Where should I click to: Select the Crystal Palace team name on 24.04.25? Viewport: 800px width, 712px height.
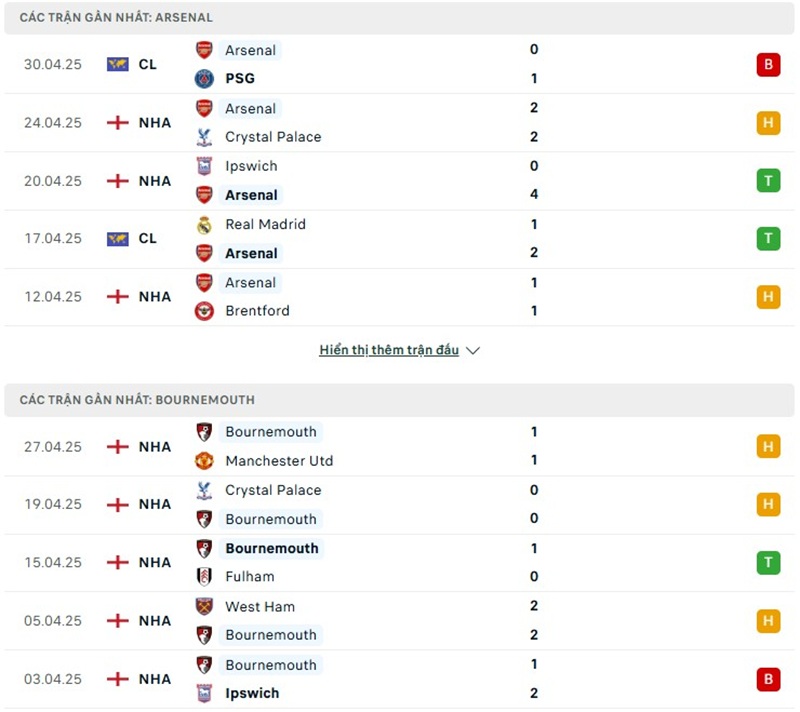click(273, 137)
